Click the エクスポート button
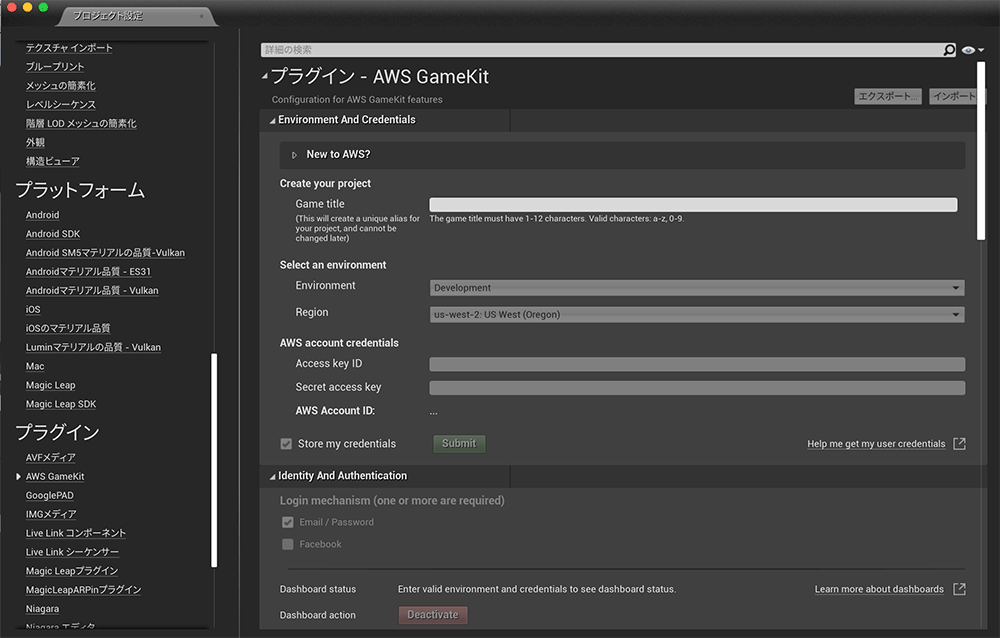This screenshot has height=638, width=1000. [888, 96]
